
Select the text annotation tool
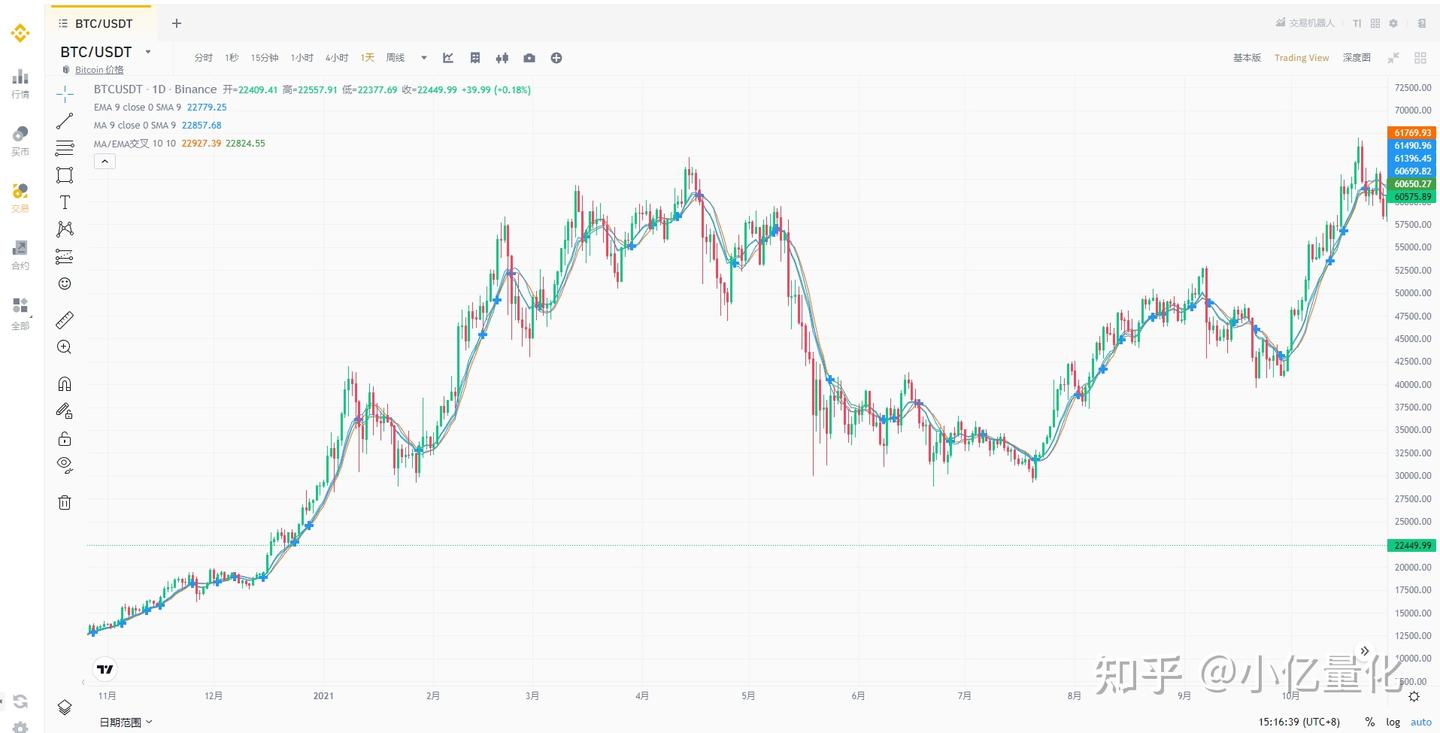tap(64, 201)
